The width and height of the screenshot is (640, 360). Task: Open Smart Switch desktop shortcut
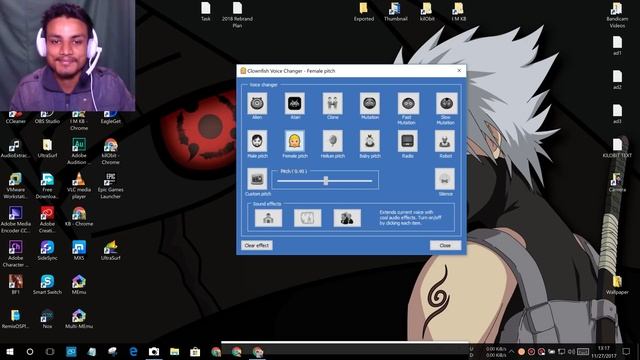coord(47,285)
